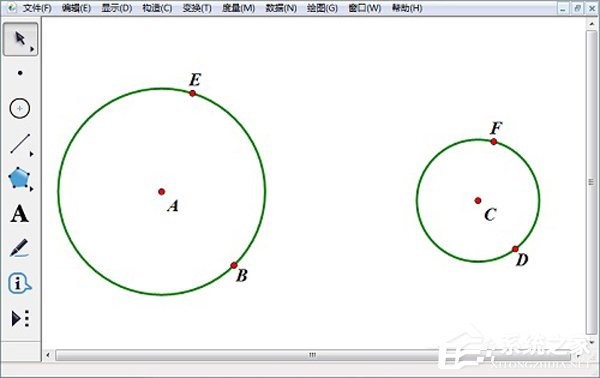This screenshot has height=378, width=600.
Task: Open the 构造(C) menu
Action: [x=157, y=8]
